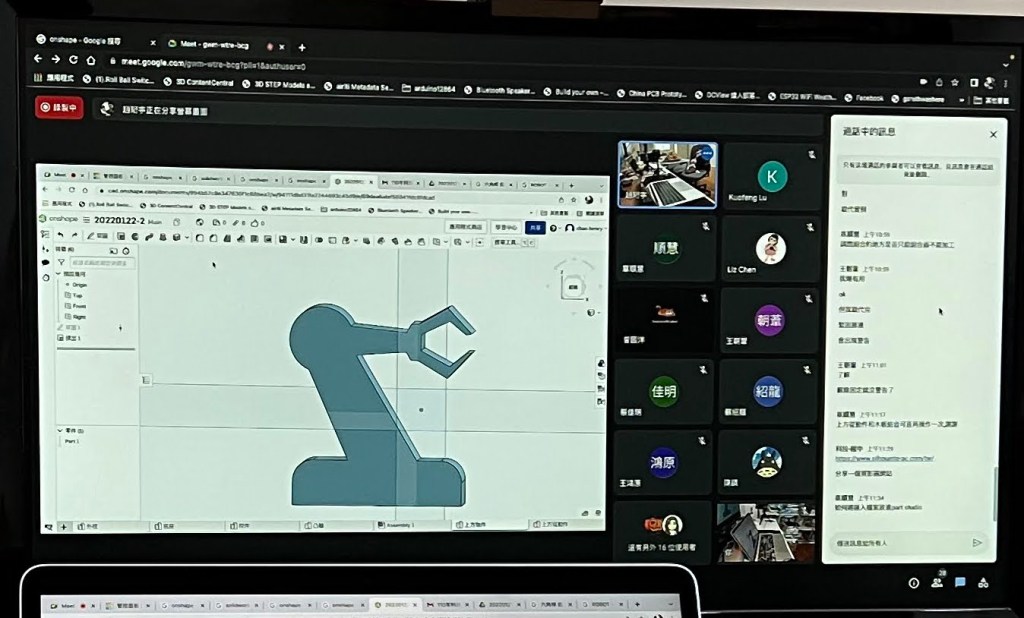Open the 16 other users tile
The width and height of the screenshot is (1024, 618).
[x=663, y=532]
